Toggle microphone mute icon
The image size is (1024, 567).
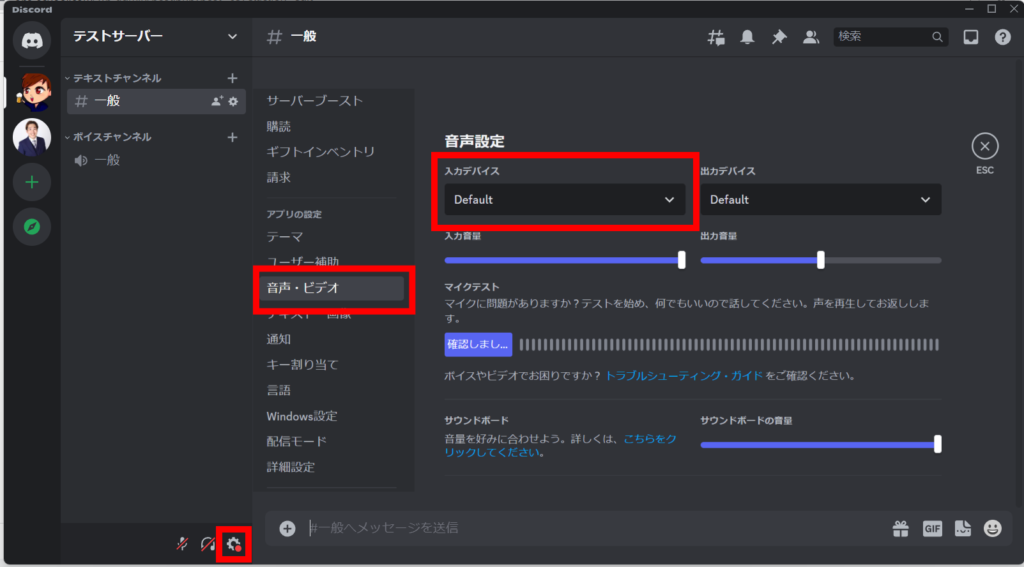(x=183, y=543)
